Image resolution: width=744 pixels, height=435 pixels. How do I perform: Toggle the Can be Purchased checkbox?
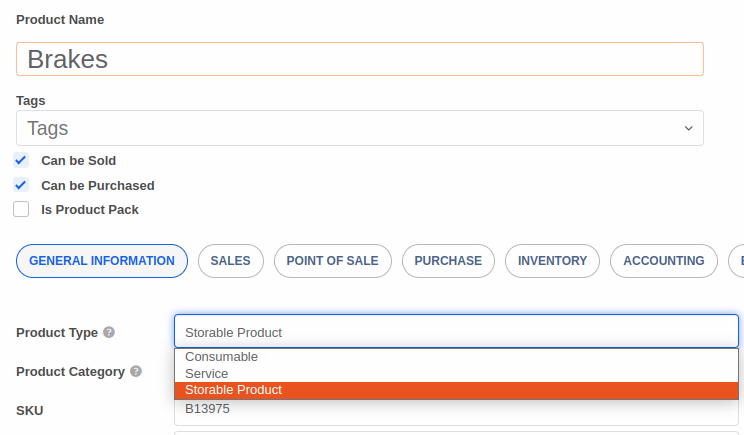pyautogui.click(x=21, y=185)
